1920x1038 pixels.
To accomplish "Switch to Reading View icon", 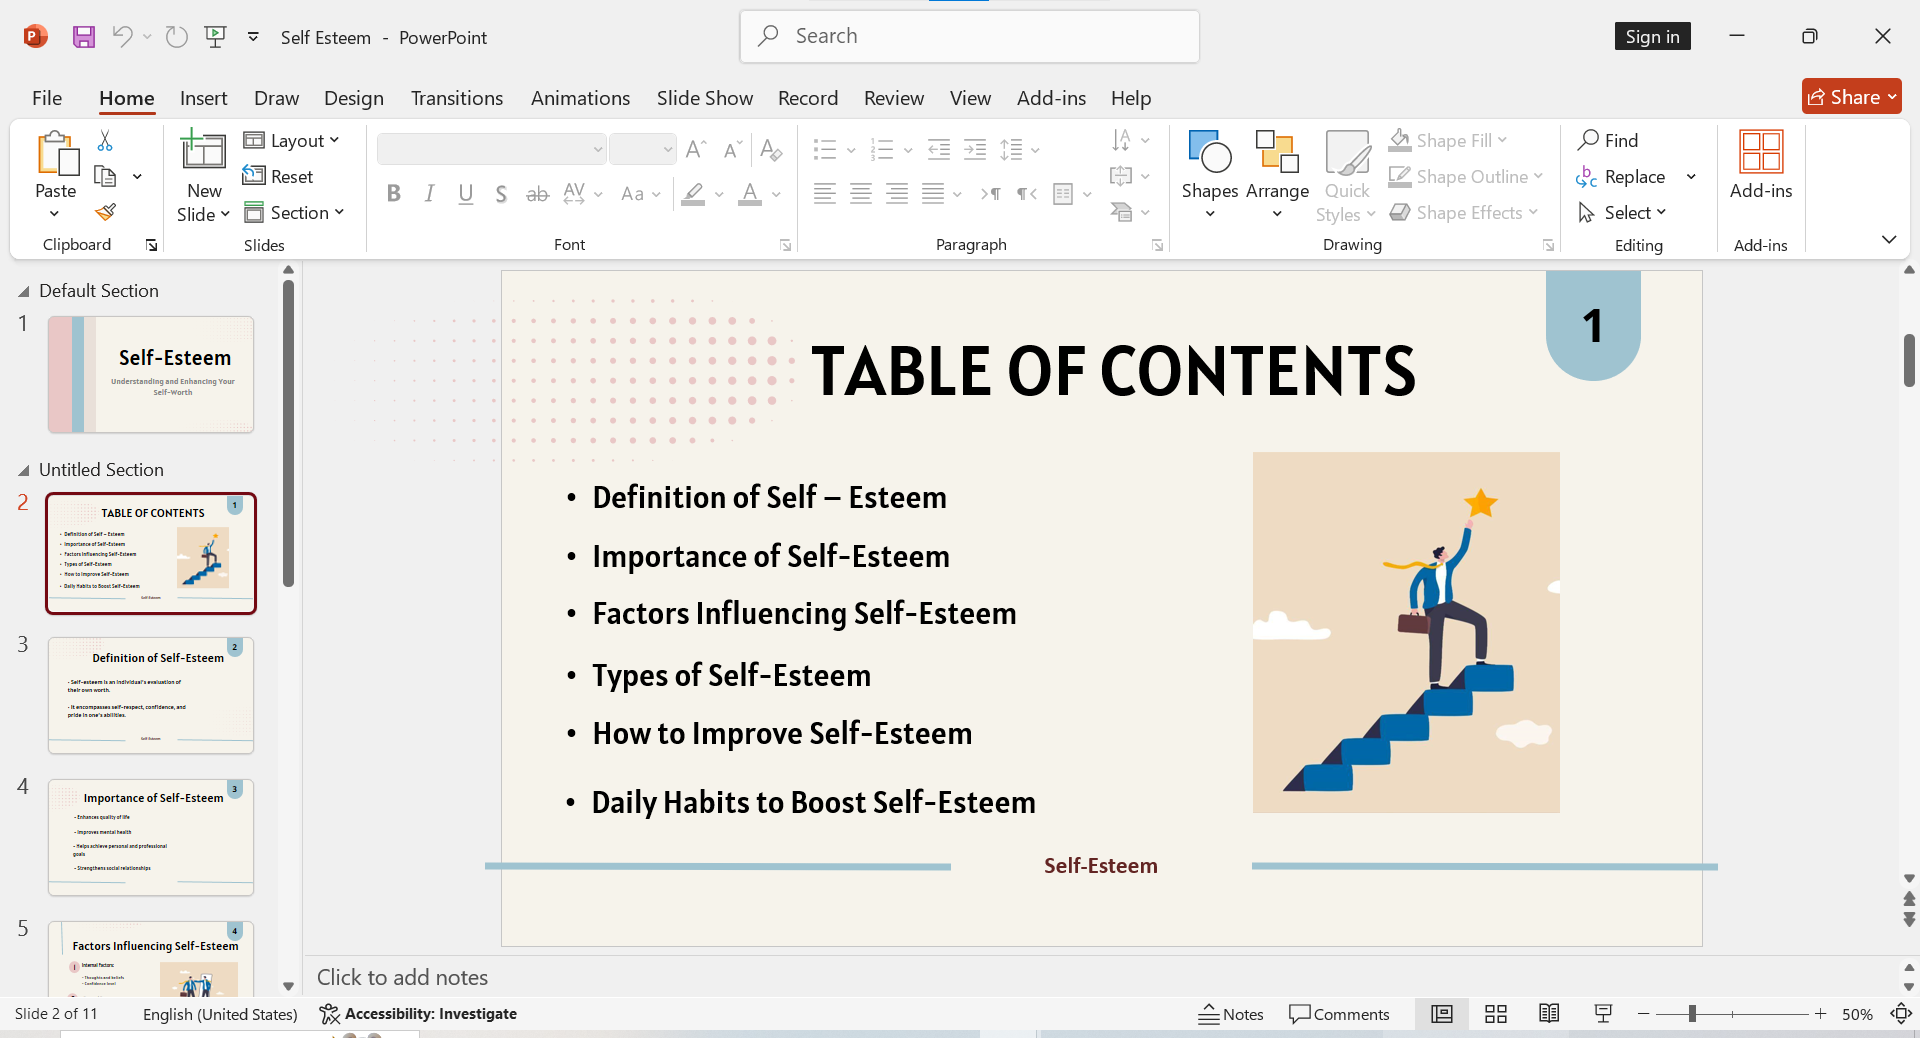I will coord(1549,1014).
